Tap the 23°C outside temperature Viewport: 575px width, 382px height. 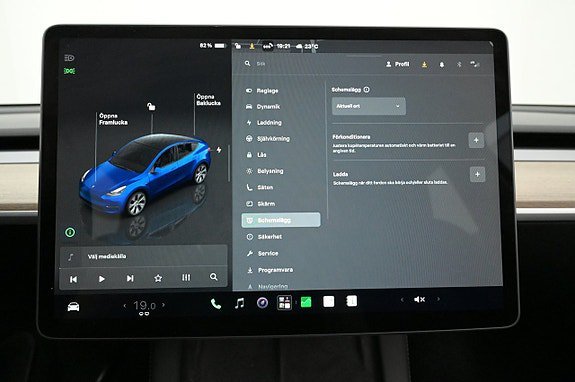[x=307, y=47]
